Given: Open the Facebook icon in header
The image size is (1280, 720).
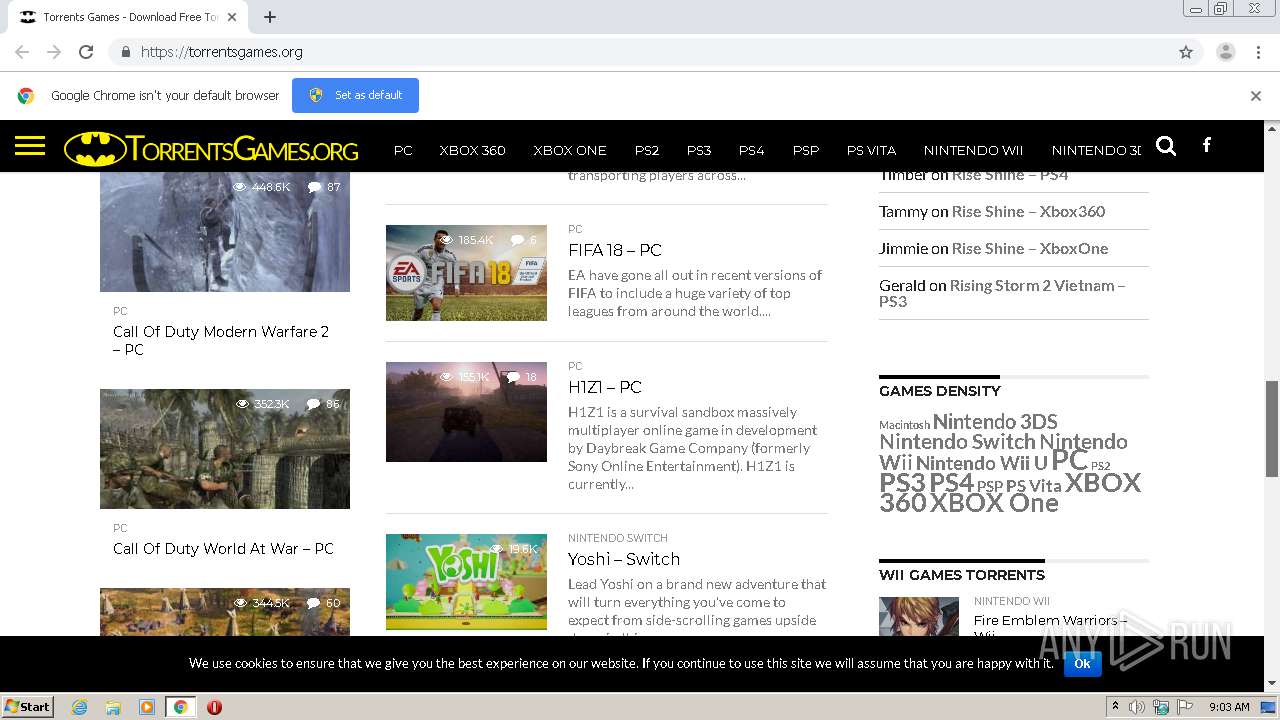Looking at the screenshot, I should point(1207,145).
